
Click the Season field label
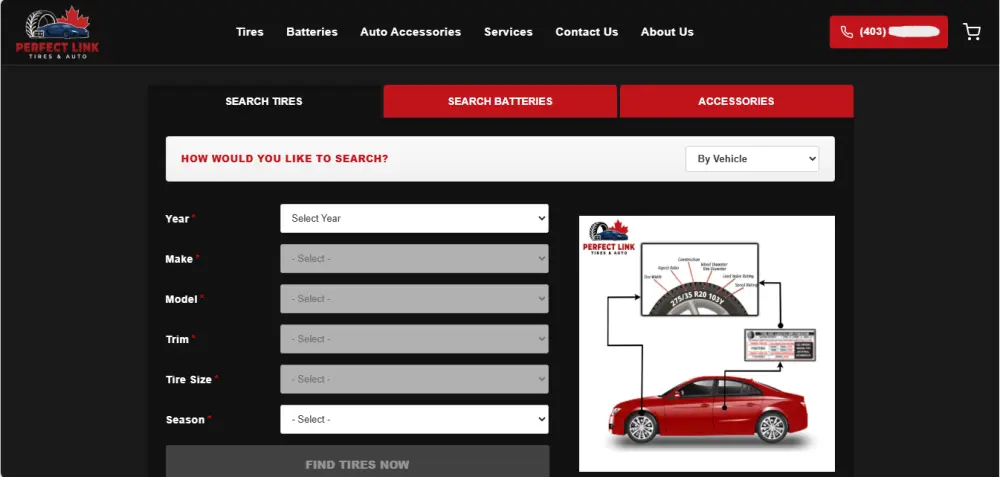(186, 420)
